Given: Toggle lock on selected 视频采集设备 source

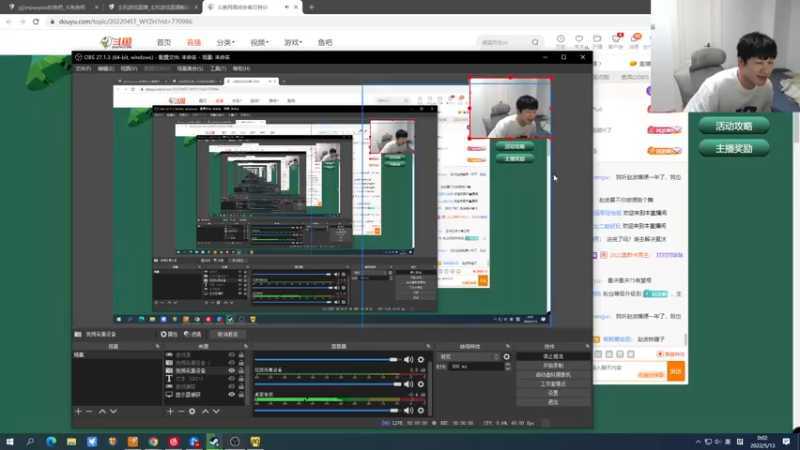Looking at the screenshot, I should click(x=241, y=370).
